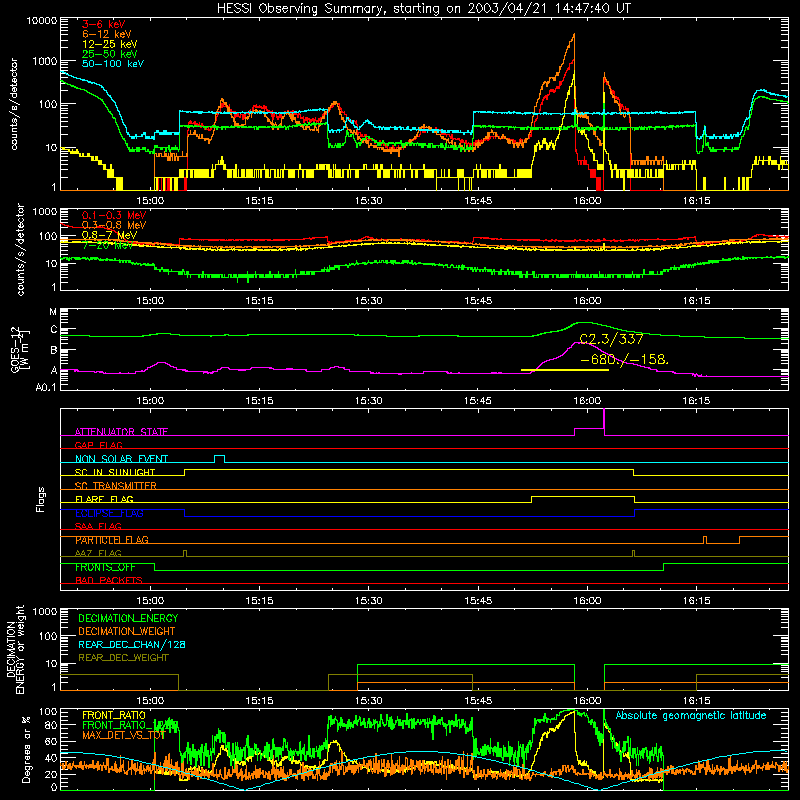Screen dimensions: 800x800
Task: Click the GAP_FLAG label
Action: tap(98, 445)
